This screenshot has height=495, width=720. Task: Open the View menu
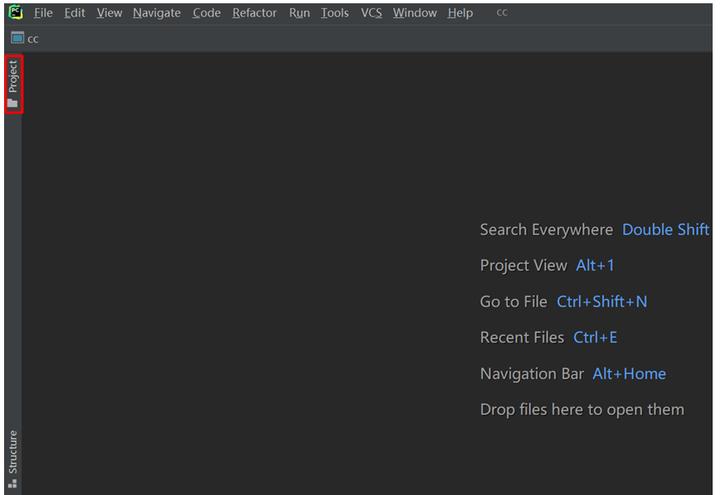click(109, 13)
